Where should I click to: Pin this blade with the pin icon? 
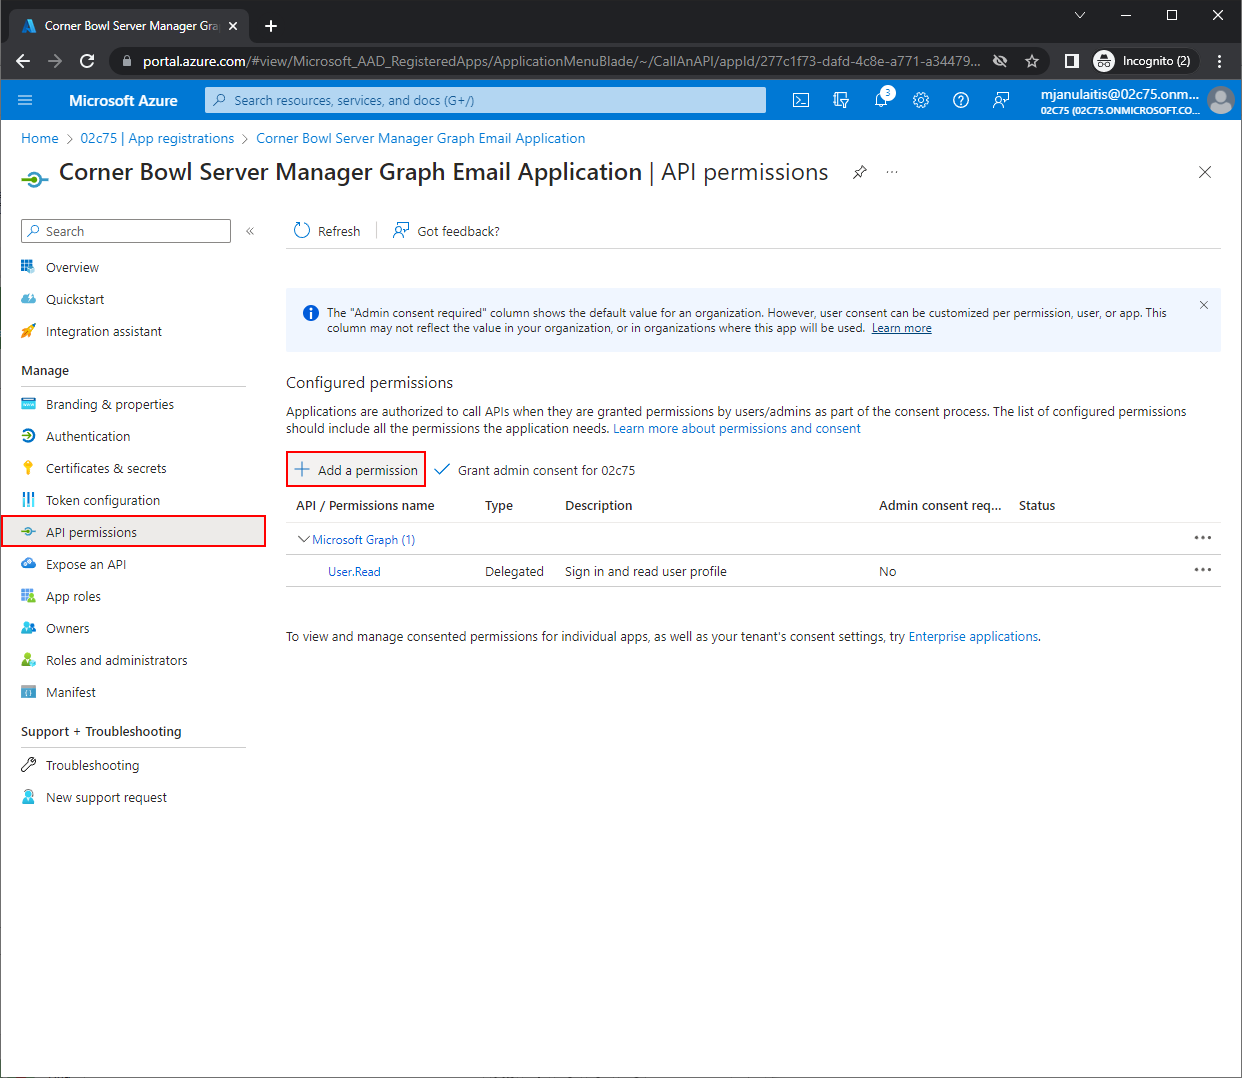click(x=859, y=173)
